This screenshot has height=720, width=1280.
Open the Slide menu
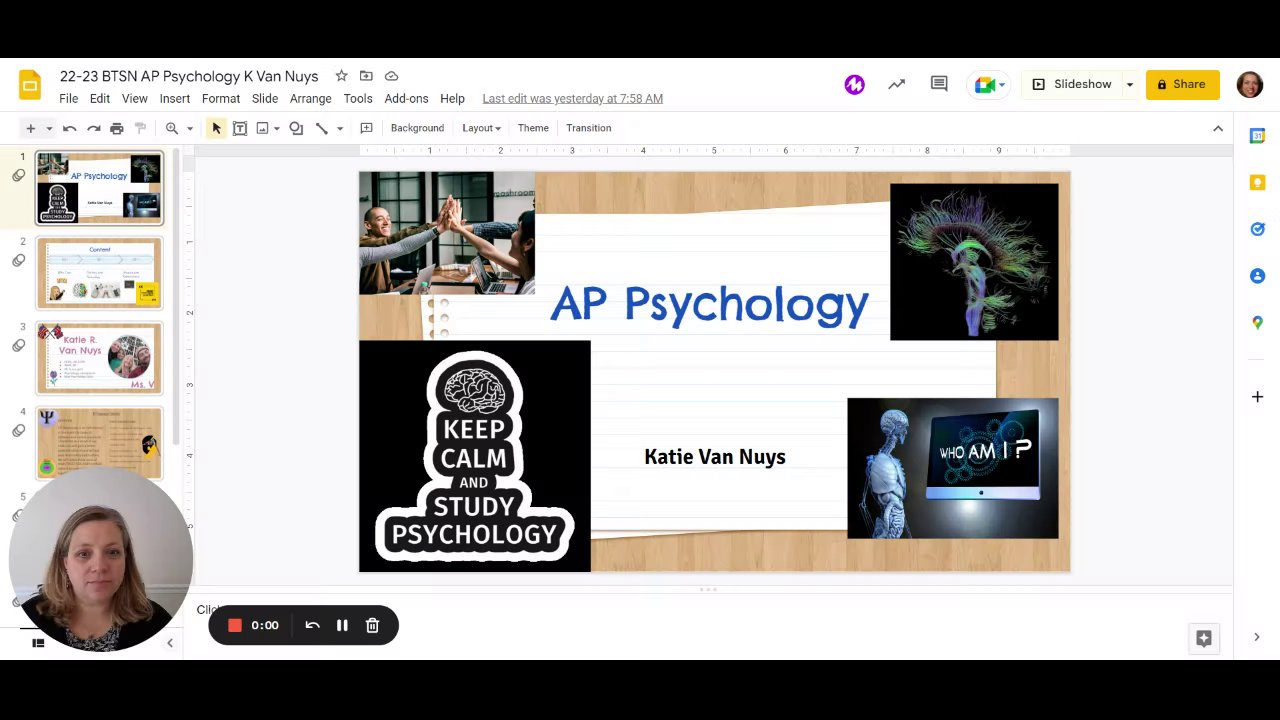pyautogui.click(x=265, y=99)
